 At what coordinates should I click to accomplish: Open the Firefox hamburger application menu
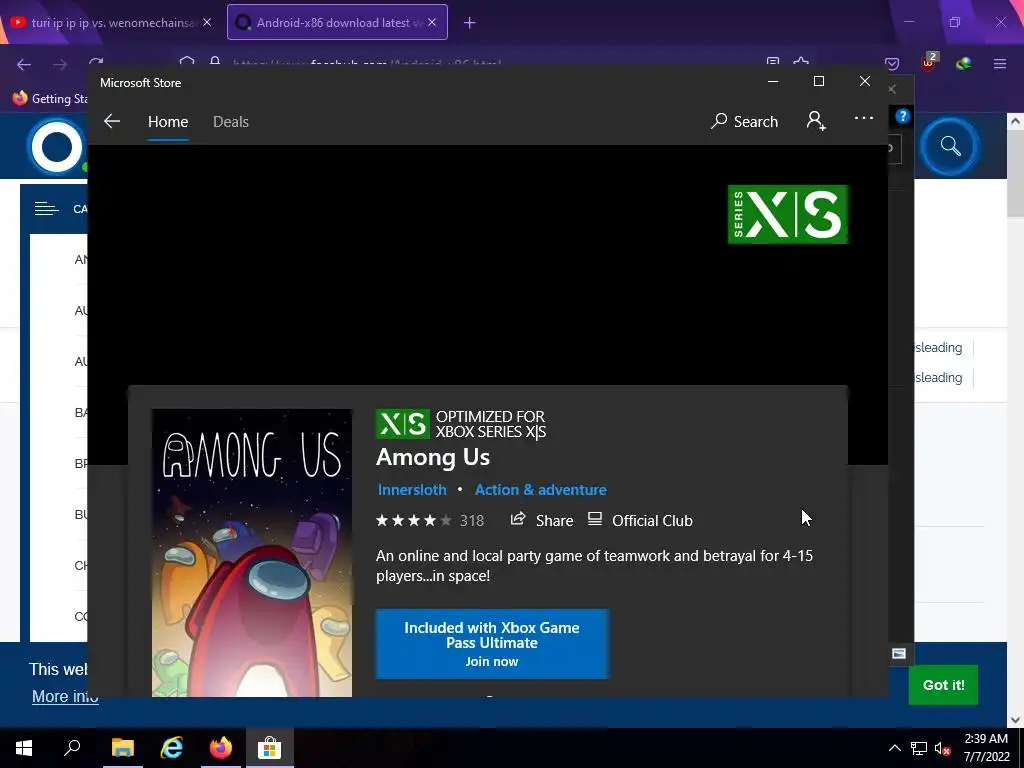click(999, 64)
